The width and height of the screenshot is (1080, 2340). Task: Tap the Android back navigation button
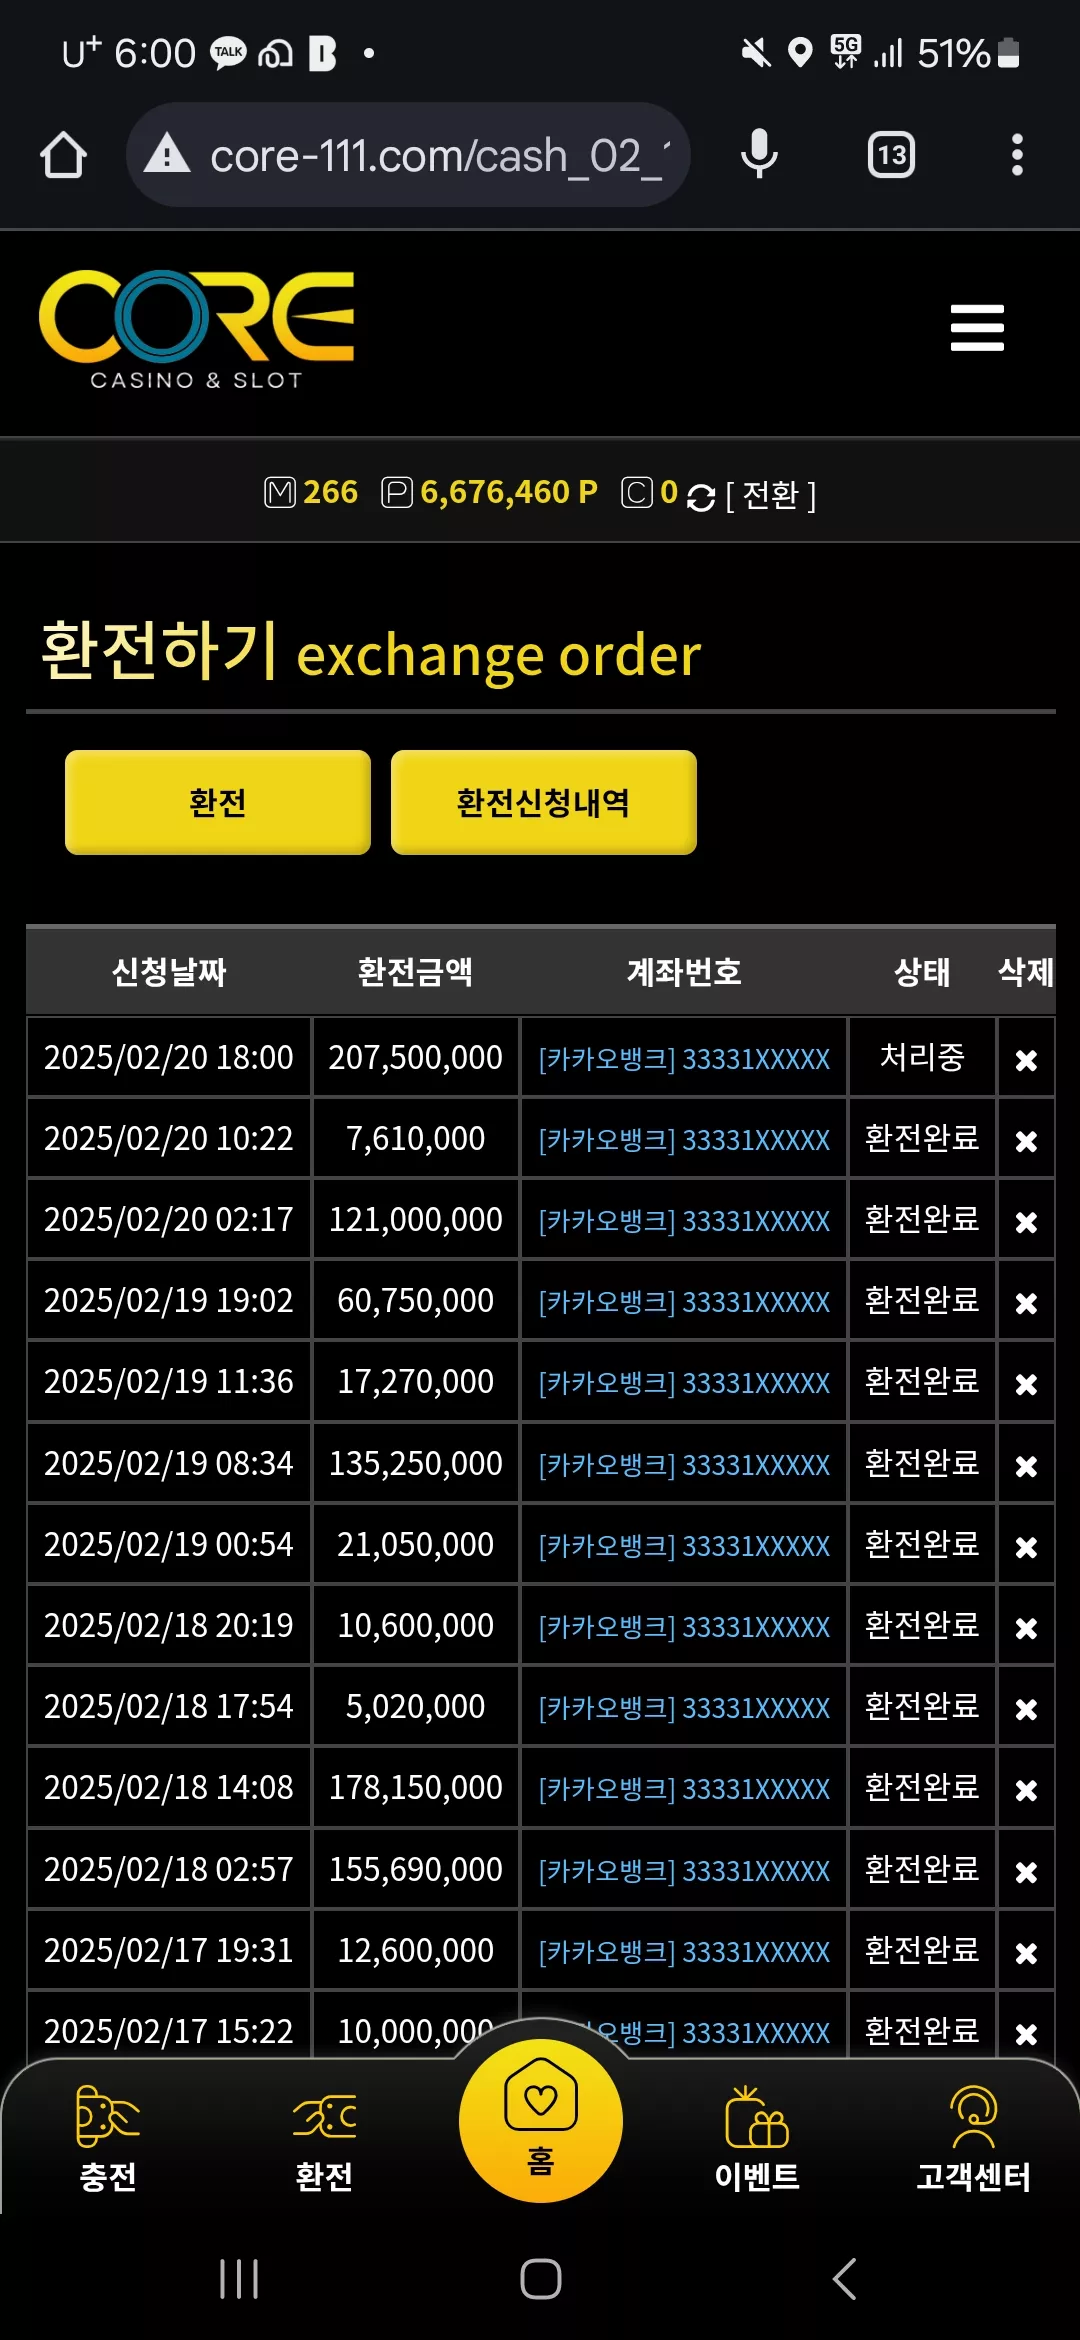(844, 2279)
